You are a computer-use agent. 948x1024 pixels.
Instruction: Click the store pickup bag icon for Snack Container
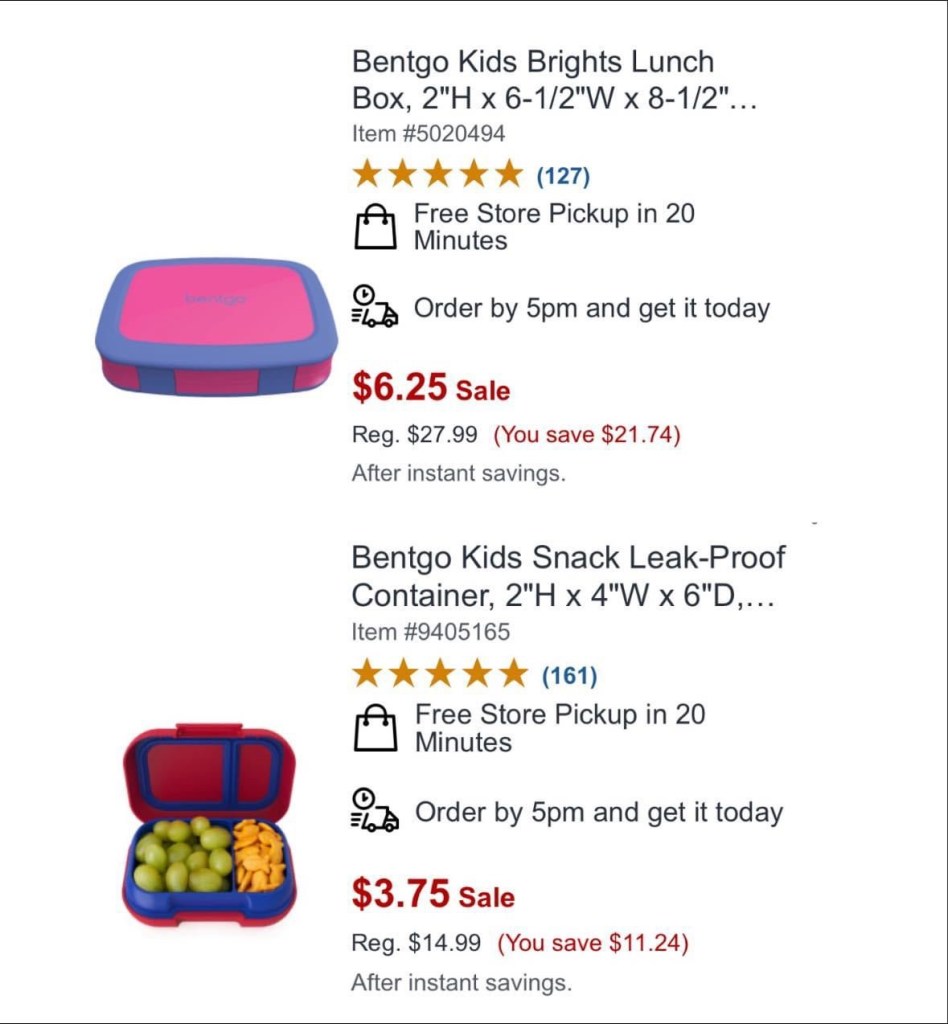pos(376,728)
